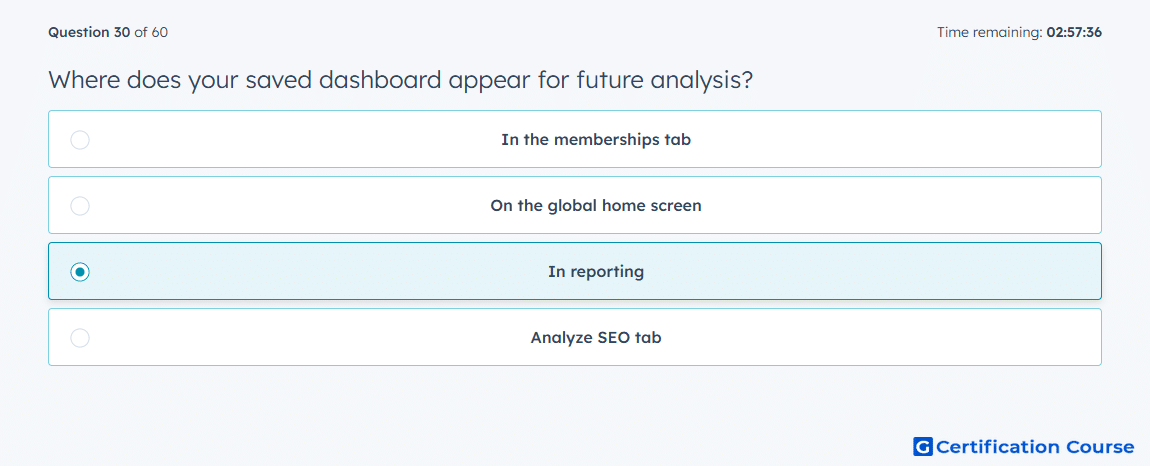The width and height of the screenshot is (1150, 466).
Task: Click the 'Question 30' counter label
Action: point(89,32)
